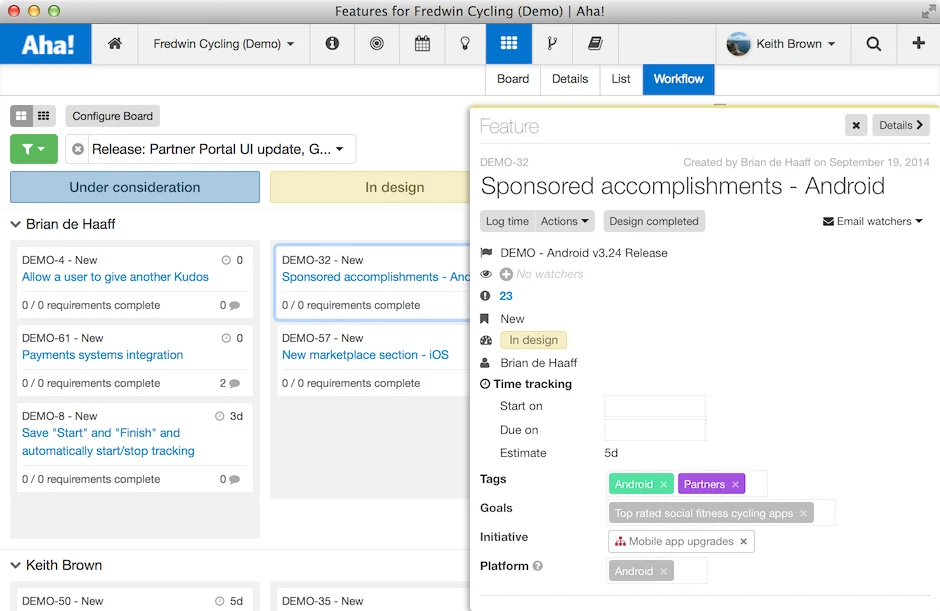
Task: Close the Feature panel
Action: [x=856, y=125]
